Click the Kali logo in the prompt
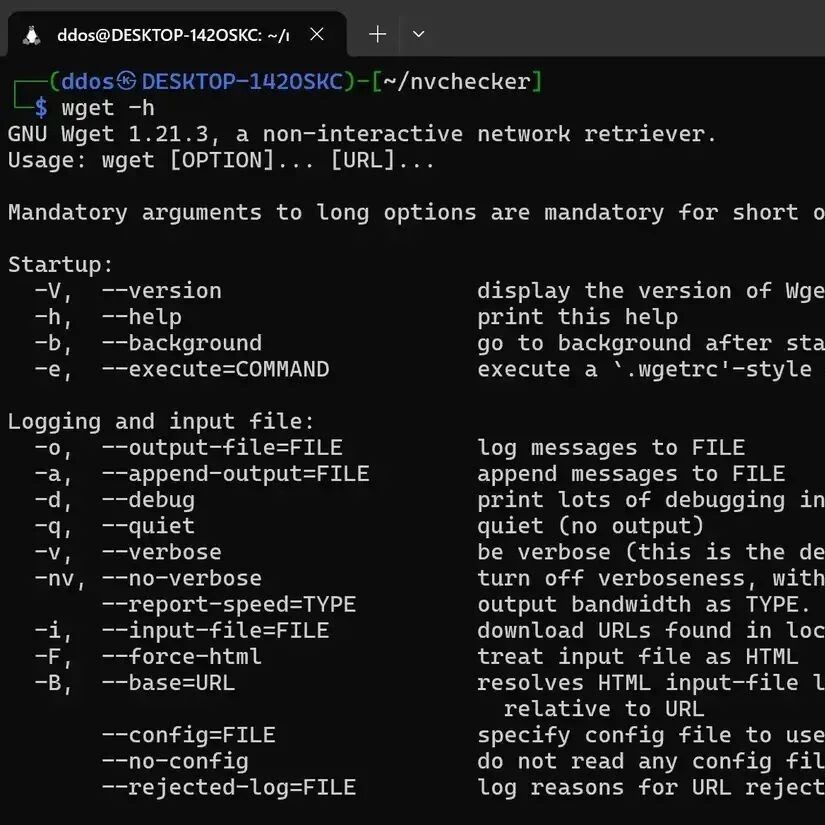The height and width of the screenshot is (825, 825). coord(126,81)
